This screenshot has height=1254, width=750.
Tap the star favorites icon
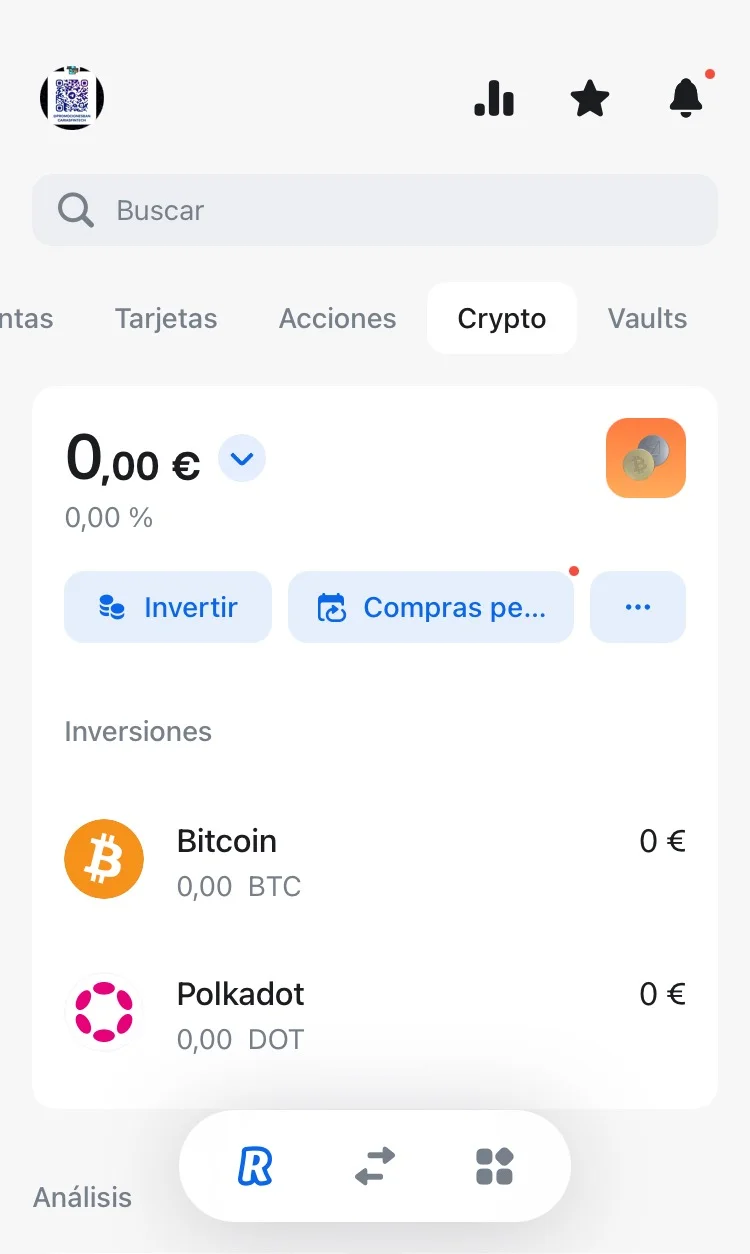(589, 98)
